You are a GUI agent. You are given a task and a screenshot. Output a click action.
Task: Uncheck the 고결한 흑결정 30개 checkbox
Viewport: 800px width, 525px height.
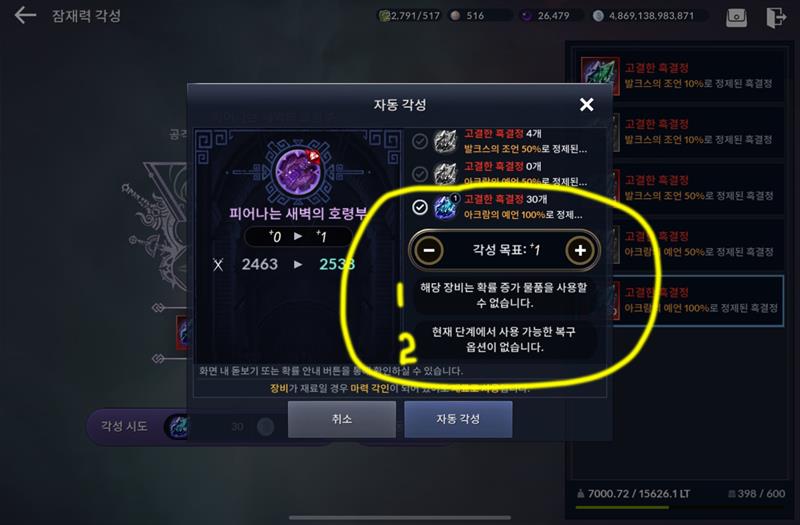coord(419,207)
